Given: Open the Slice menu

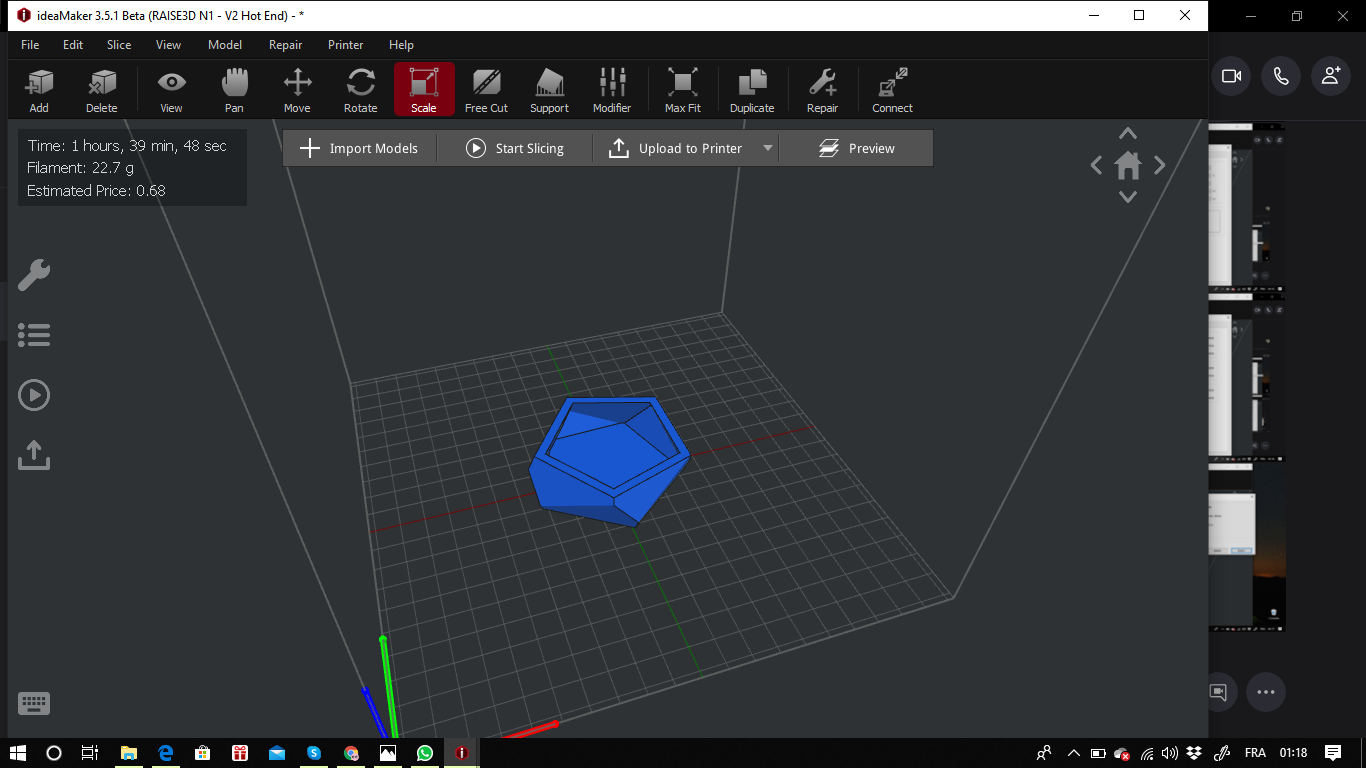Looking at the screenshot, I should click(x=119, y=45).
